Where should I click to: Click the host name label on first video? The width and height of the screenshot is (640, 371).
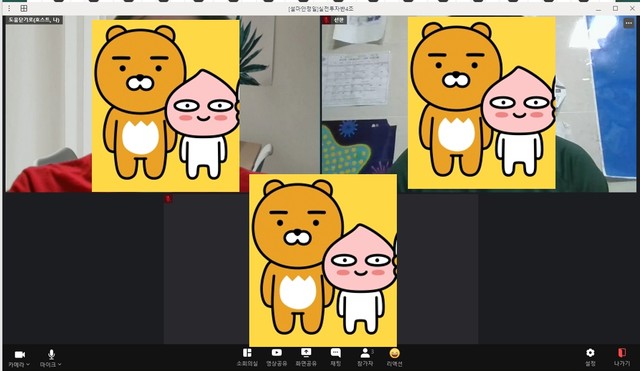tap(34, 20)
